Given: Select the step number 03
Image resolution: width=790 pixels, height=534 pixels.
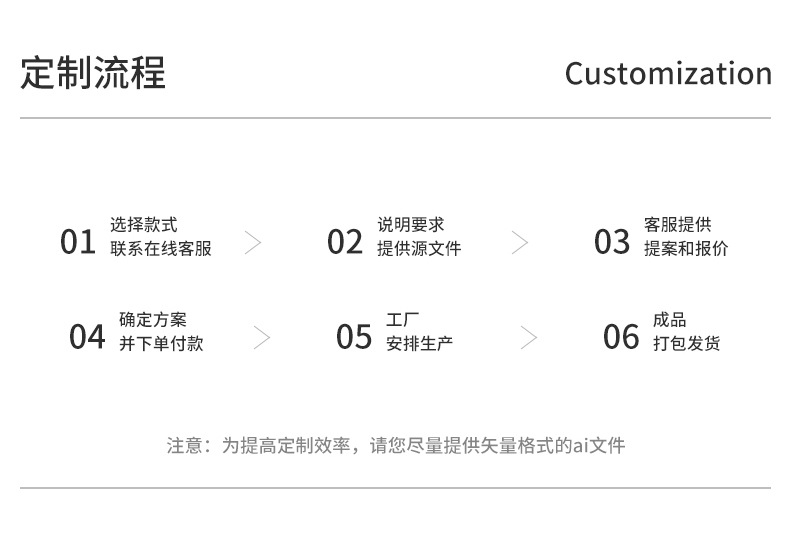Looking at the screenshot, I should (x=612, y=242).
